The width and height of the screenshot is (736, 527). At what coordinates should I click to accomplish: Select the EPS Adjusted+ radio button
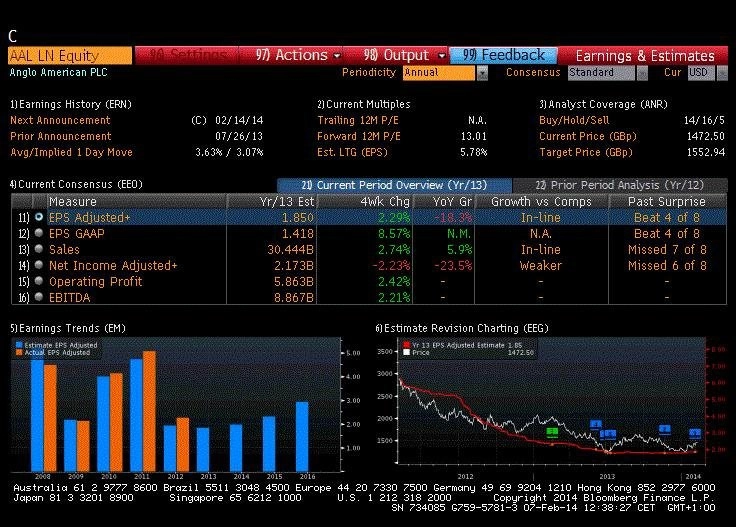[x=39, y=217]
